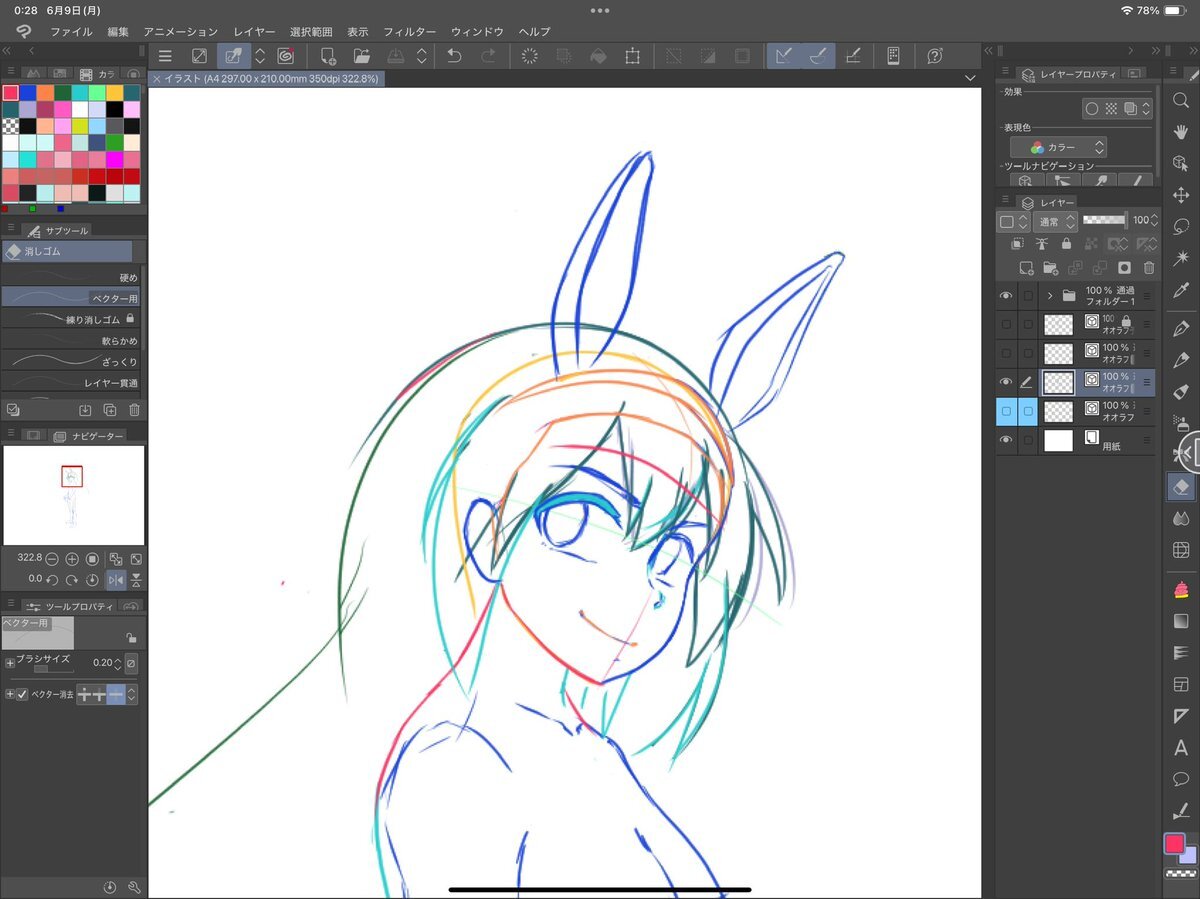Select the Text tool
The image size is (1200, 899).
(1181, 747)
